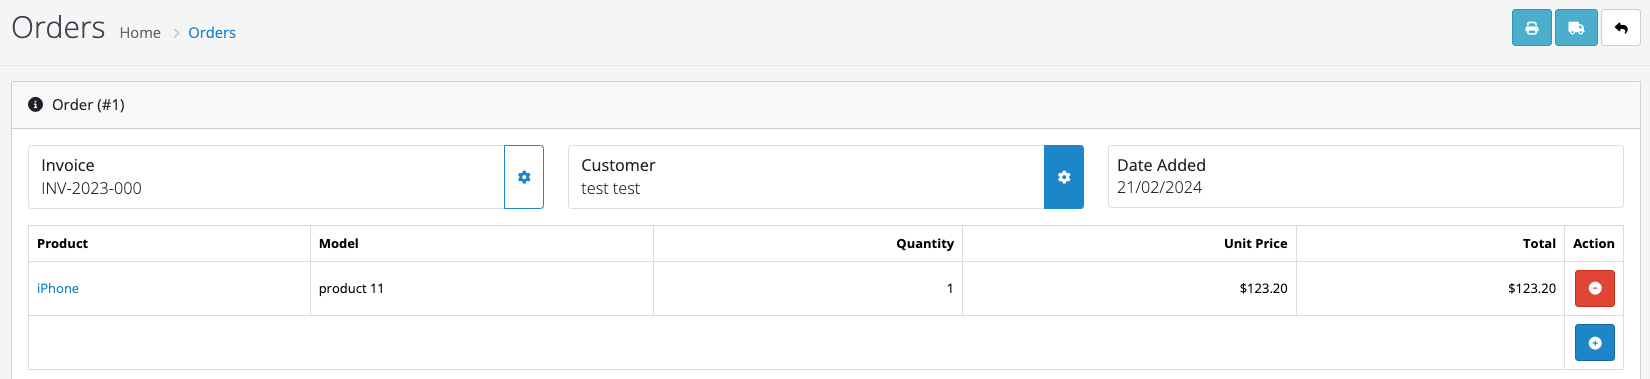This screenshot has width=1650, height=379.
Task: Add a product with blue plus button
Action: click(1595, 343)
